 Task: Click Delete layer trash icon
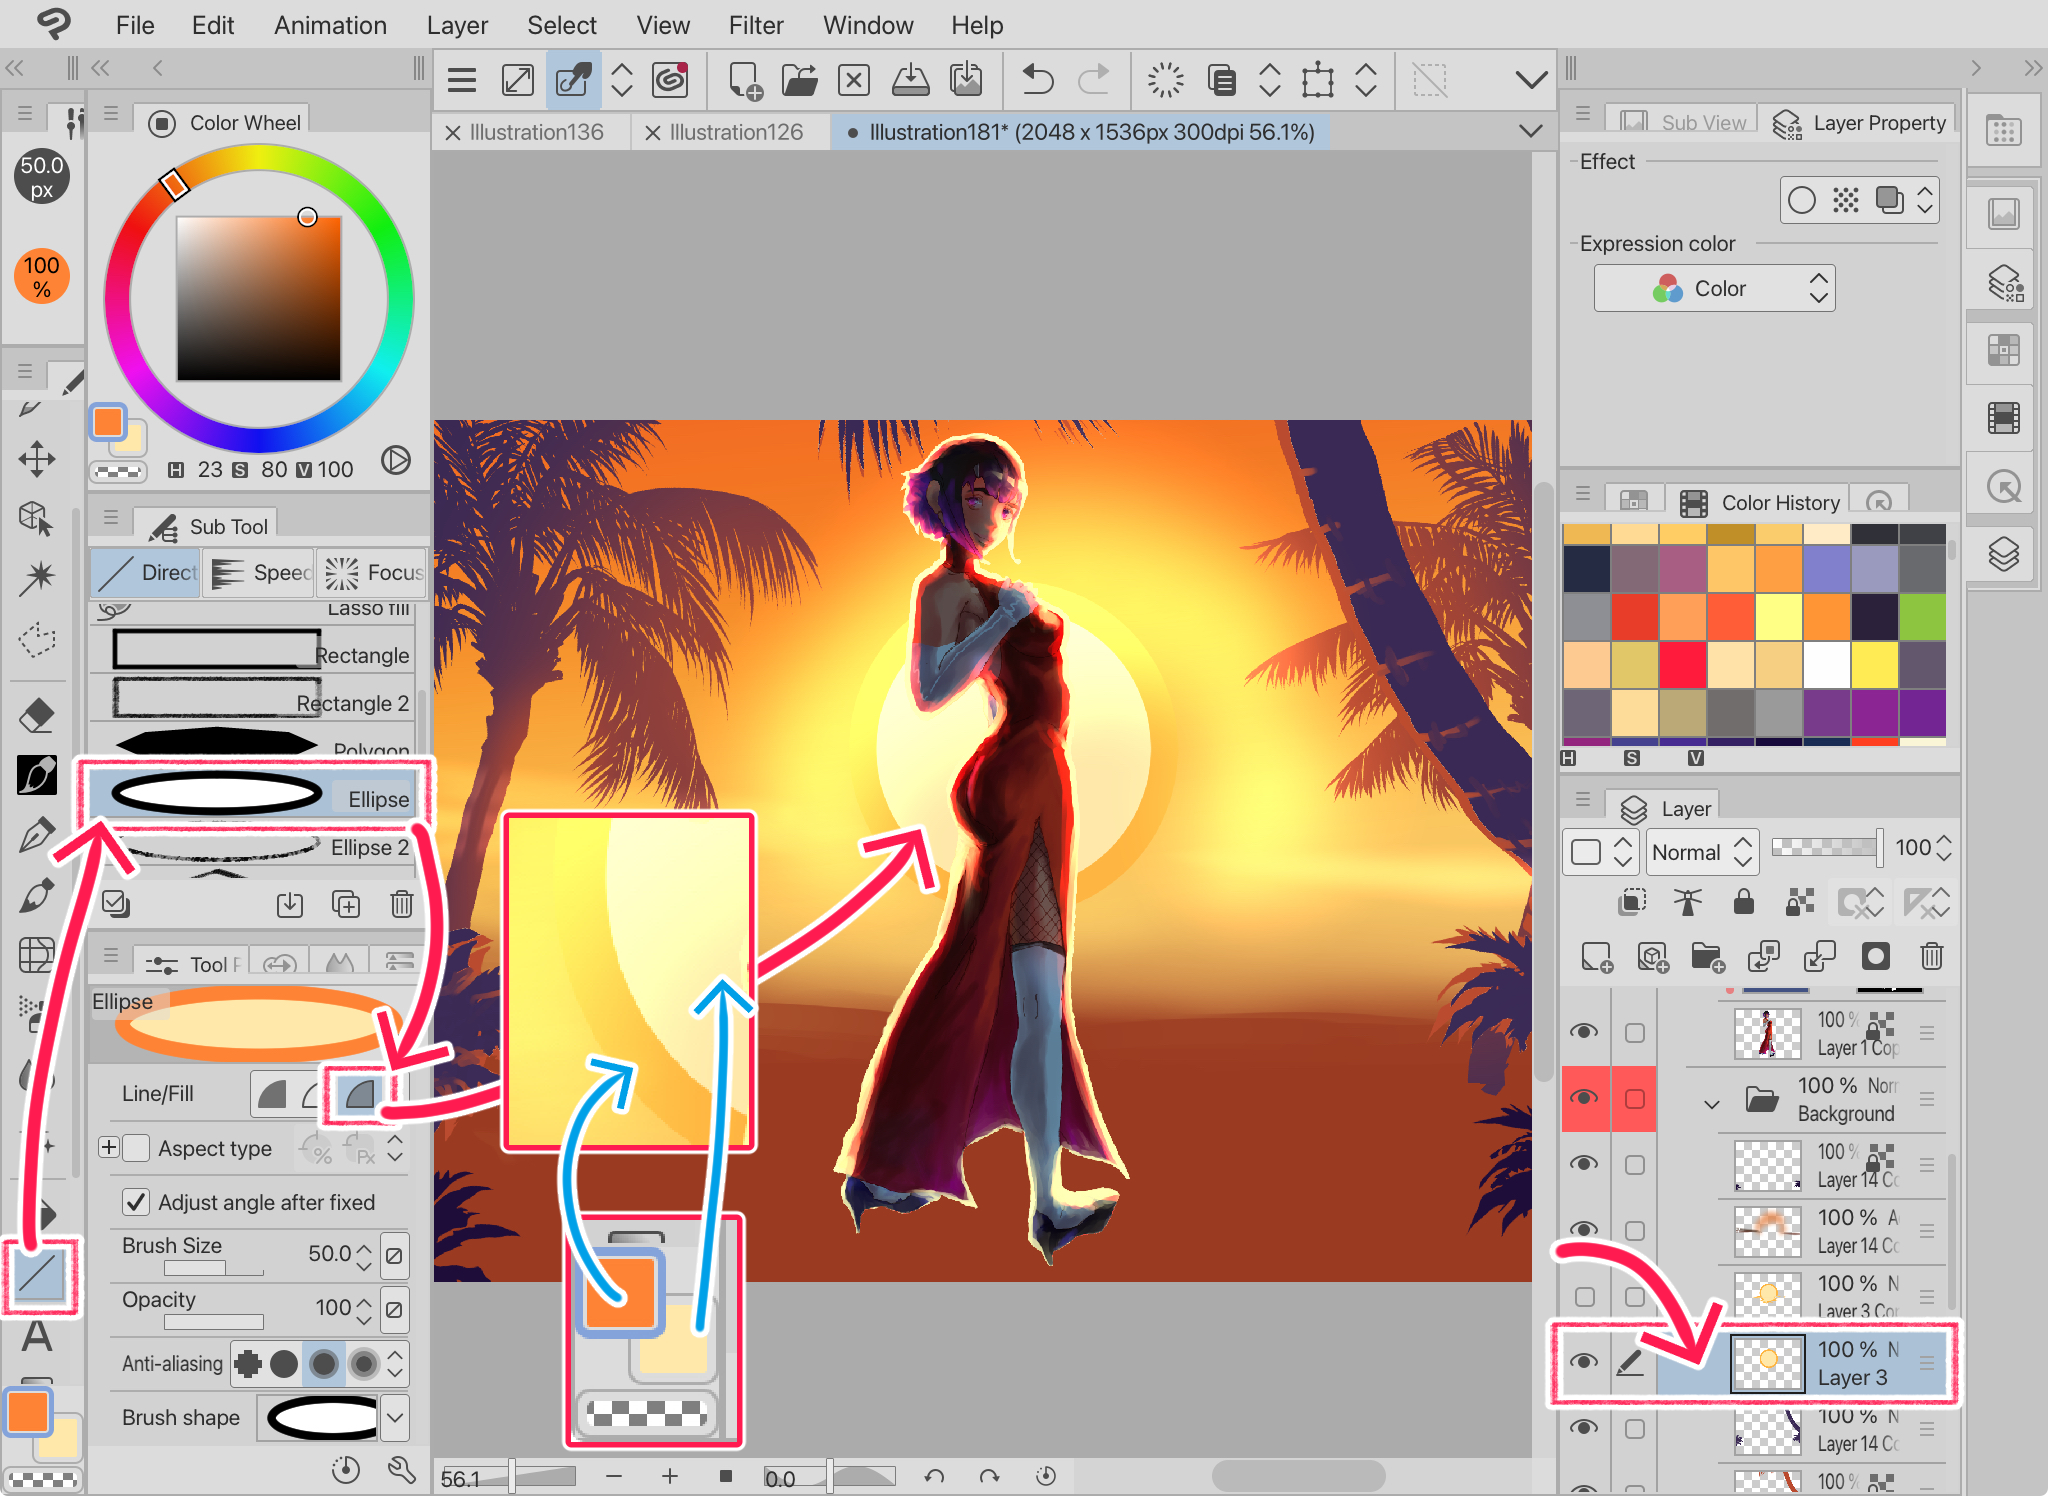click(1932, 957)
